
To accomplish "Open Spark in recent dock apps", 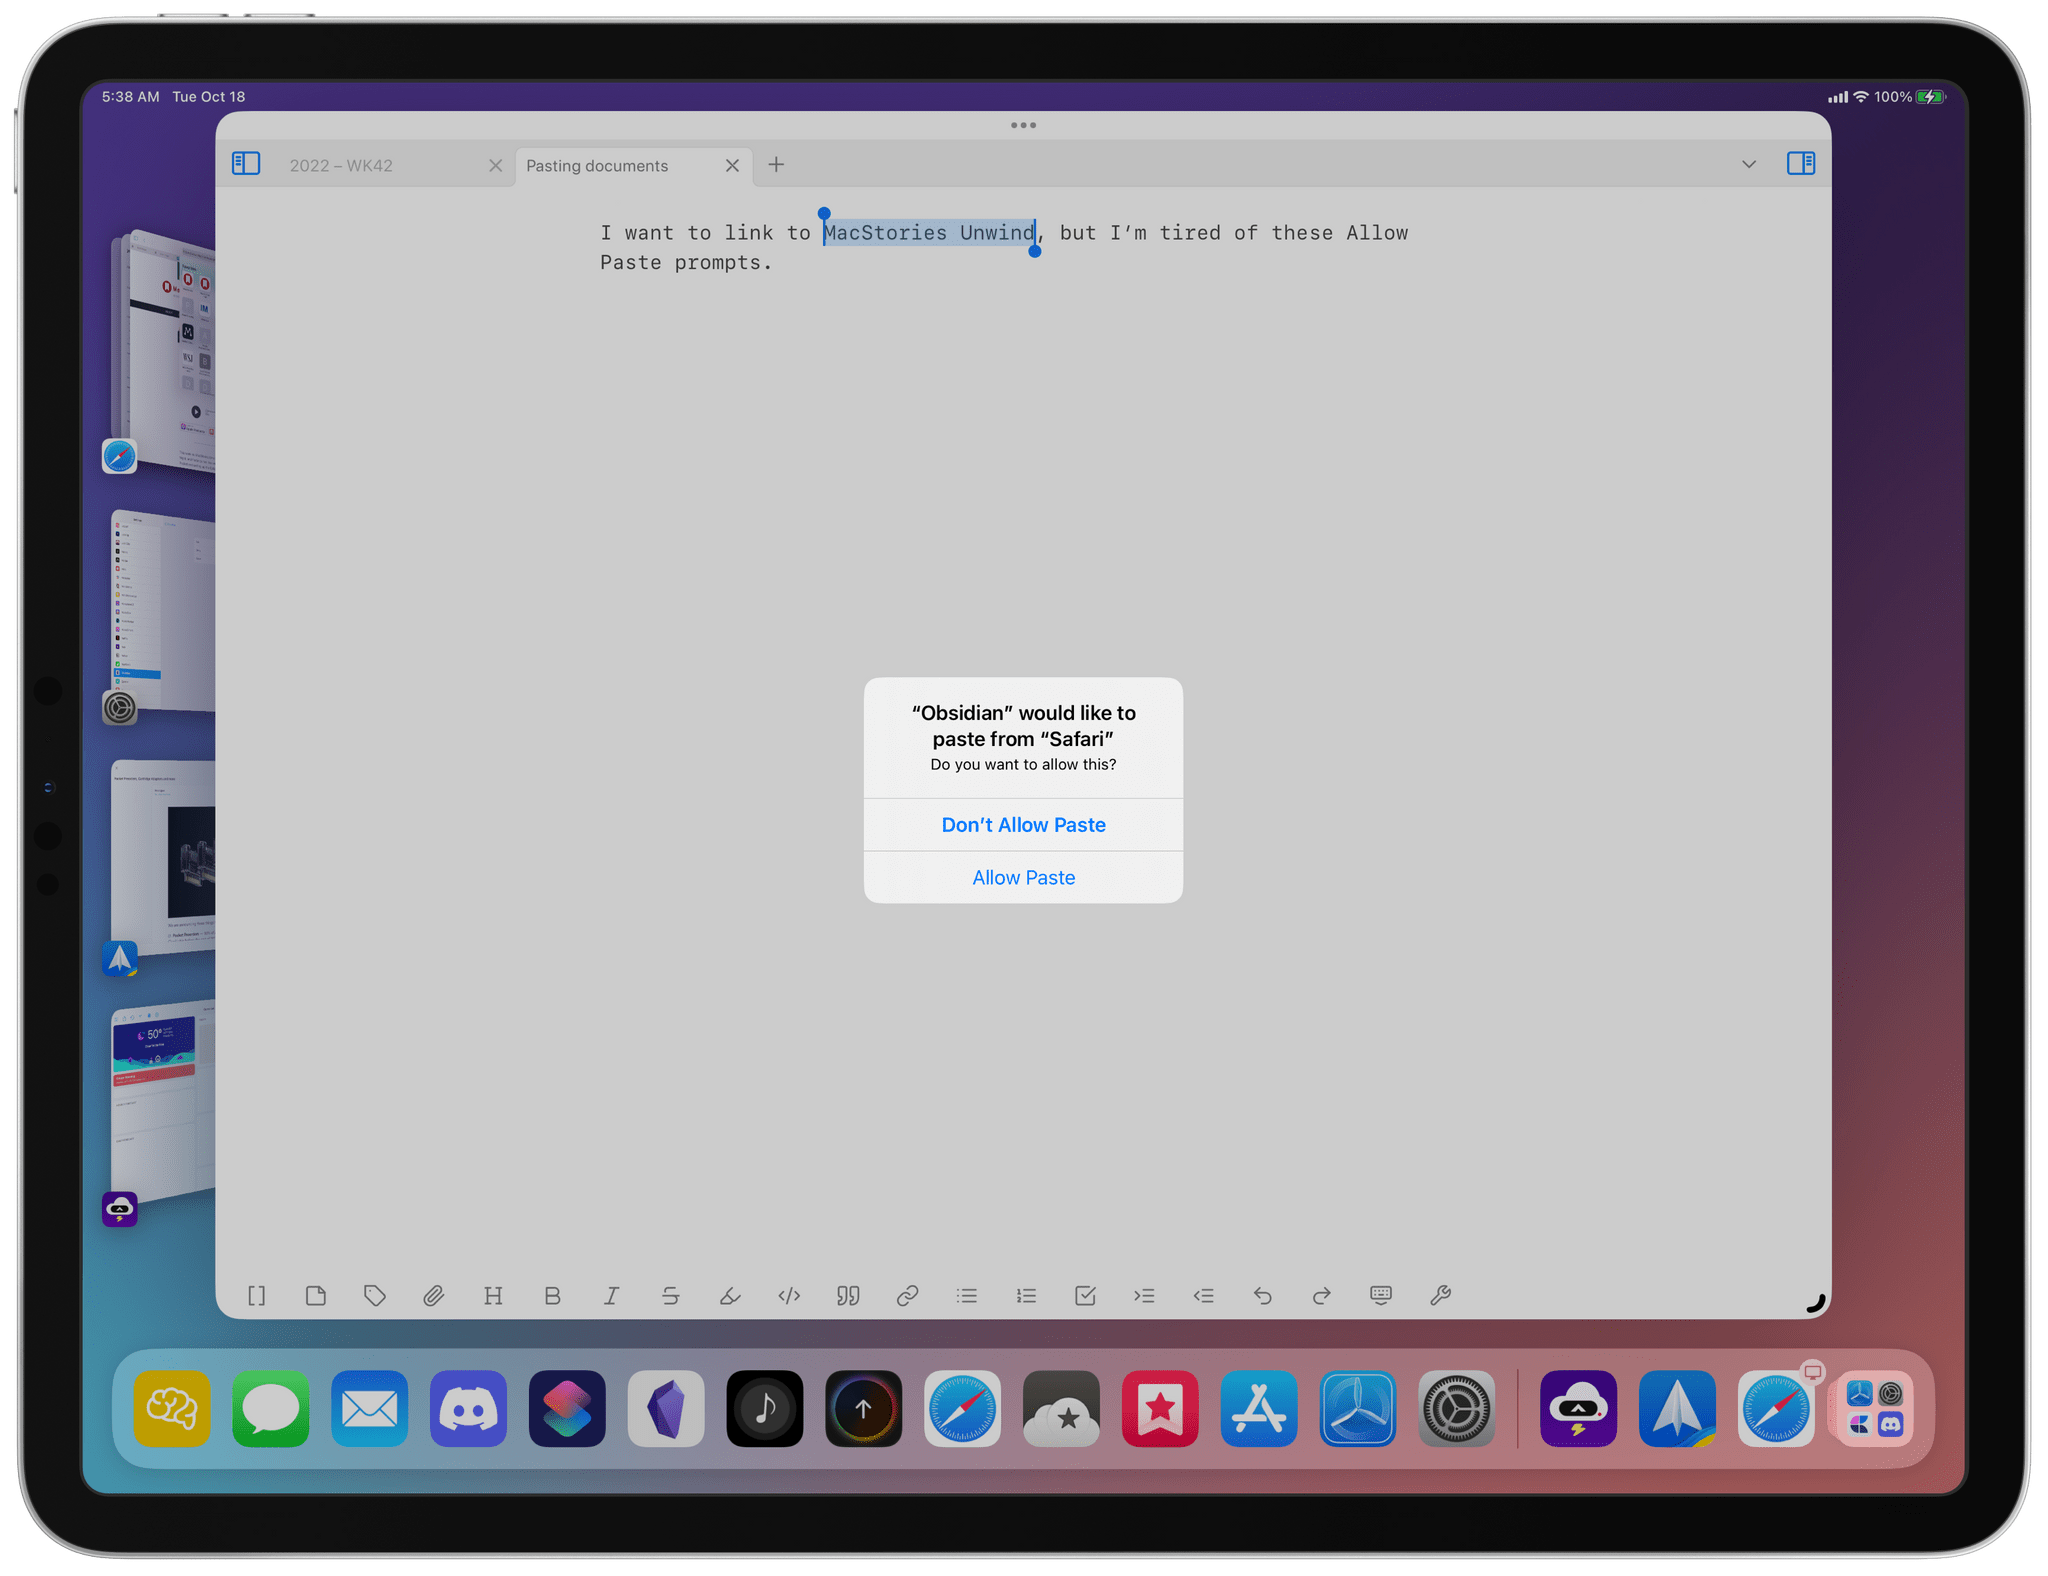I will pyautogui.click(x=1677, y=1409).
